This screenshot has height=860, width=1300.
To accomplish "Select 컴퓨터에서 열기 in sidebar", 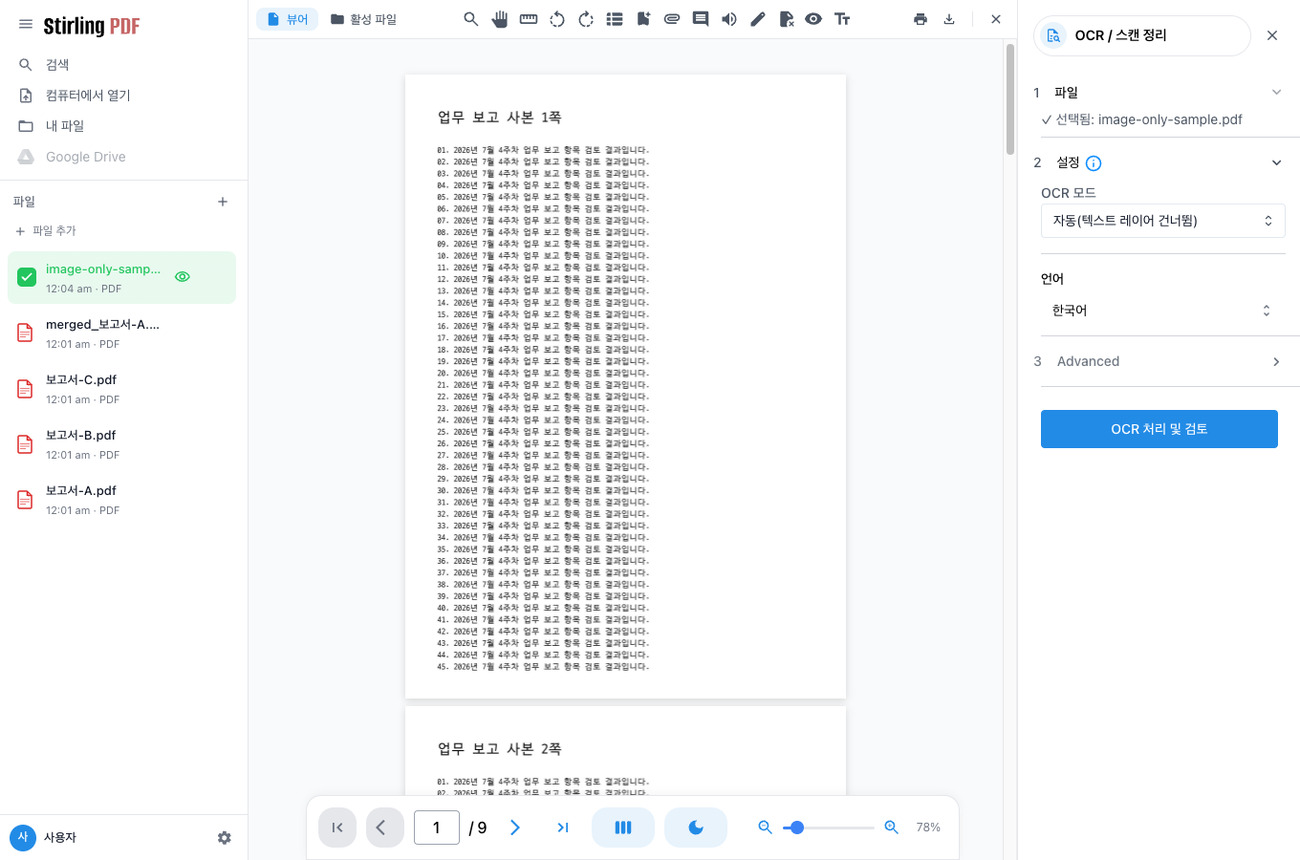I will [124, 95].
